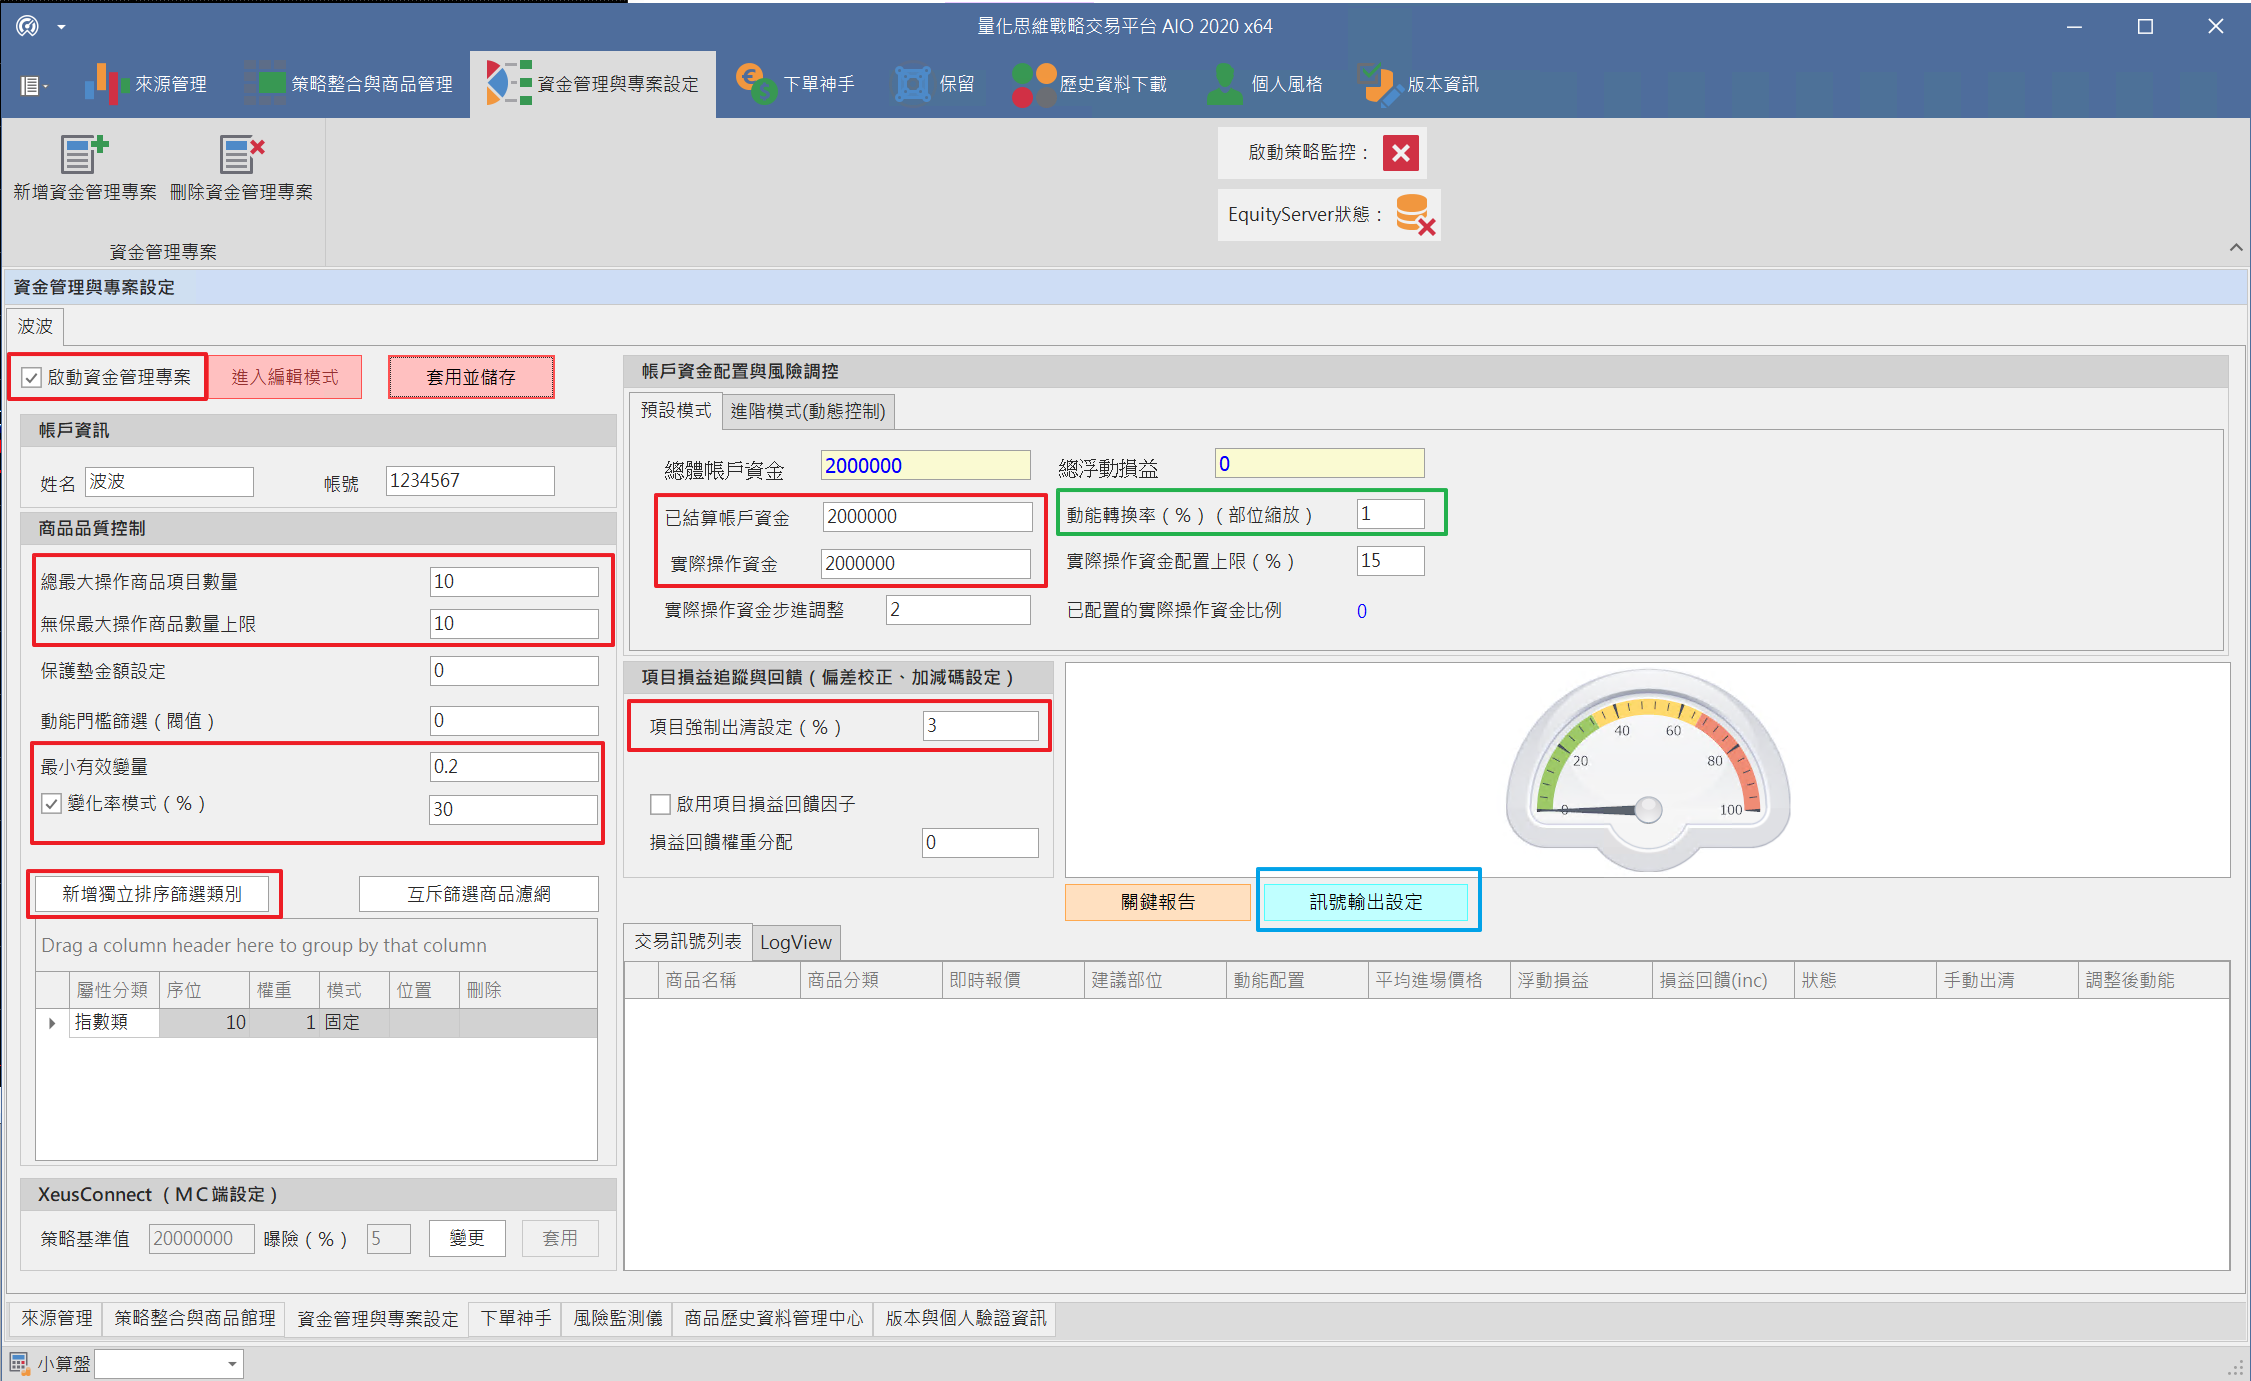Viewport: 2251px width, 1381px height.
Task: Click the 訊號輸出設定 button
Action: [x=1366, y=902]
